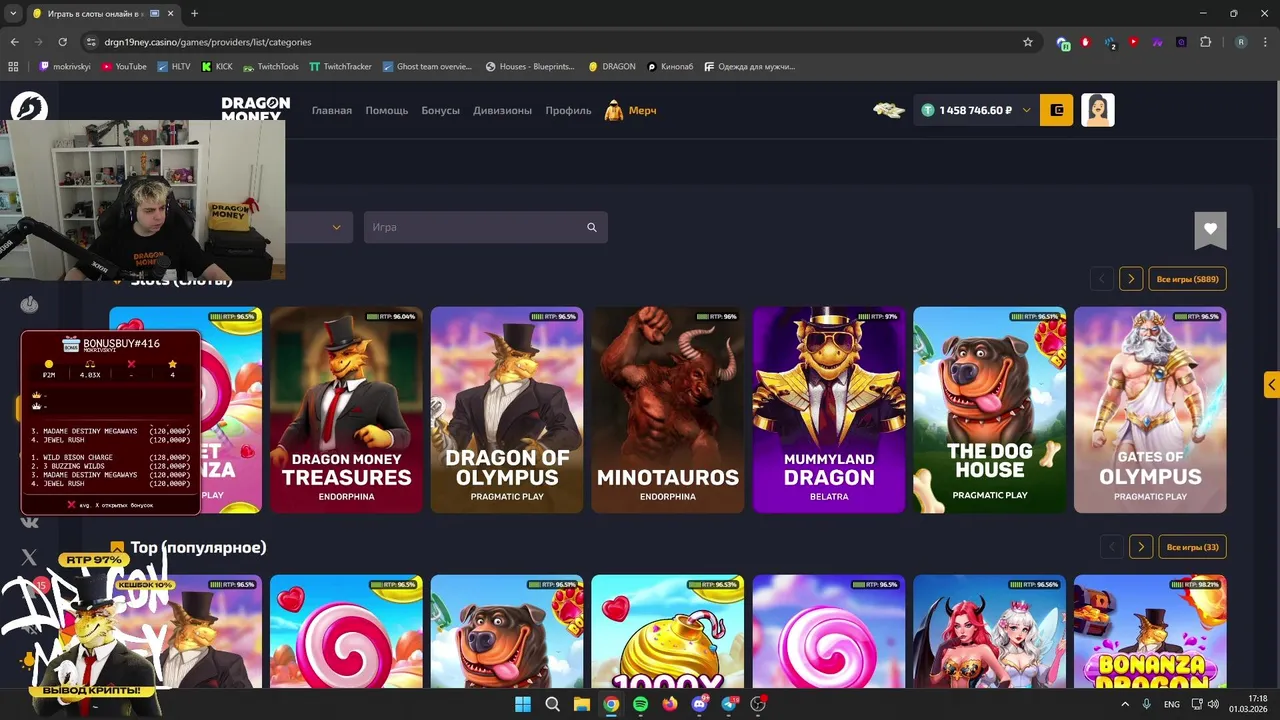Open favorites bookmark ribbon icon
The image size is (1280, 720).
click(1210, 230)
